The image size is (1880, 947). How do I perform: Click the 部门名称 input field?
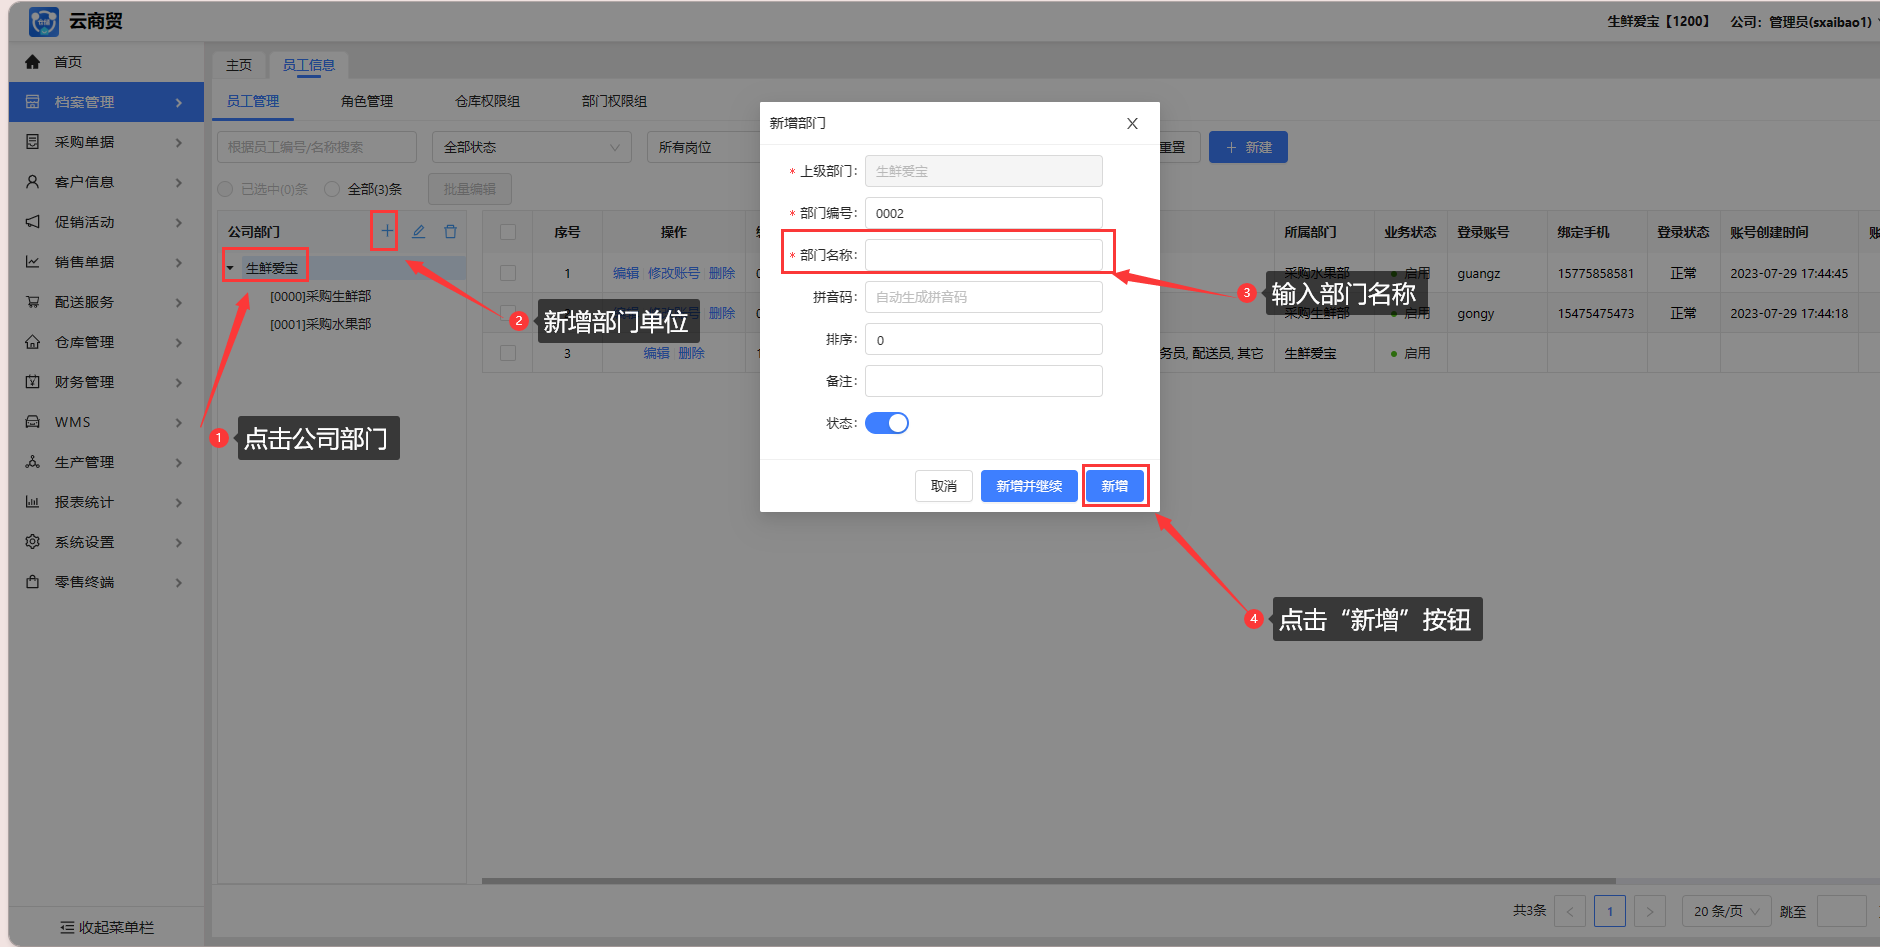tap(984, 255)
